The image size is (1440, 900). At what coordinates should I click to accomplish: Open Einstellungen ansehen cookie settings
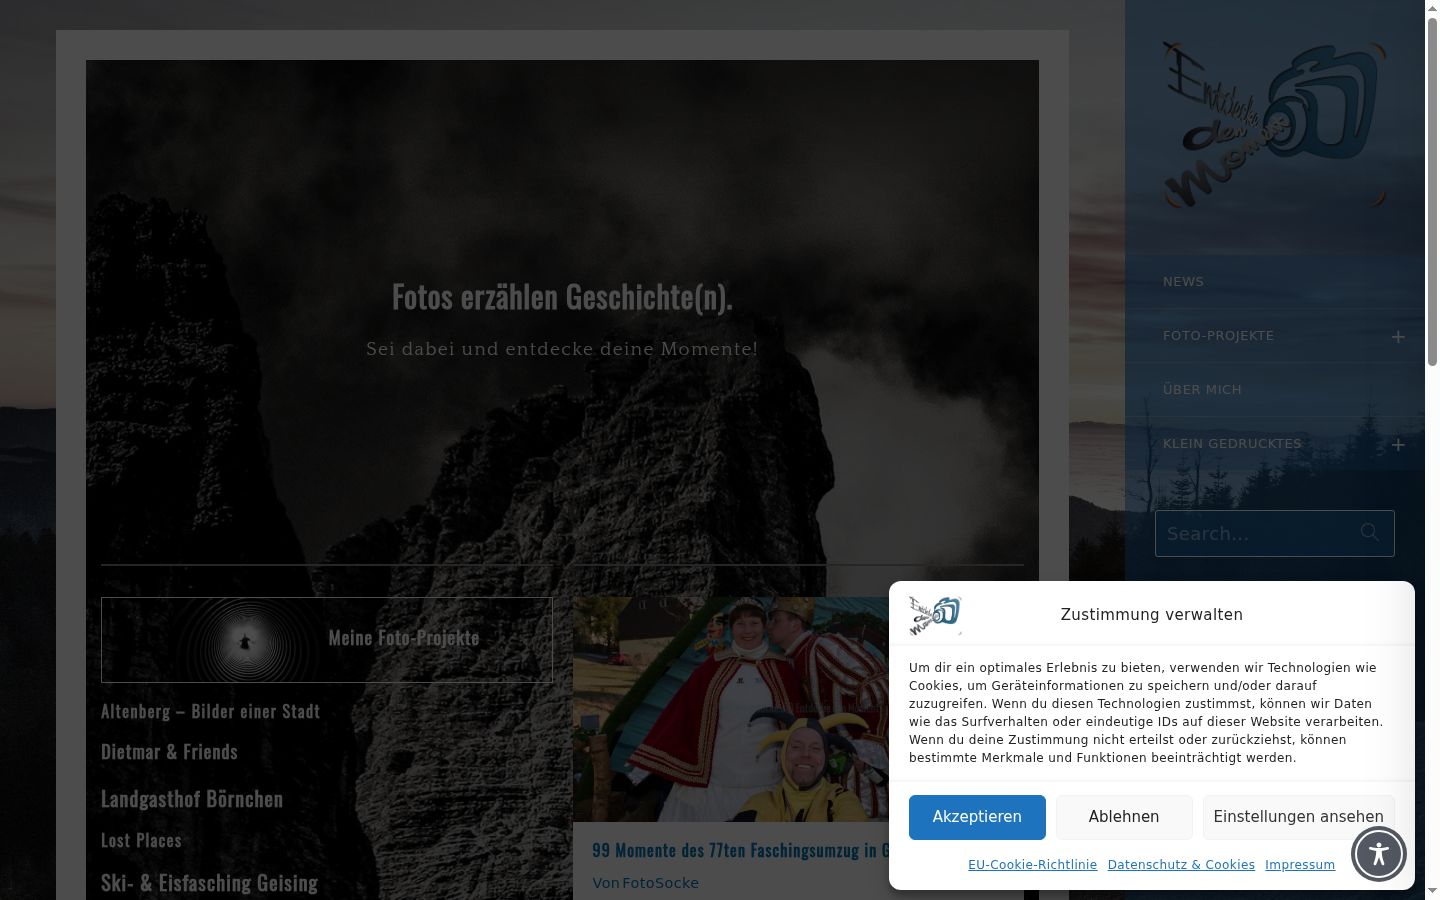pos(1298,817)
